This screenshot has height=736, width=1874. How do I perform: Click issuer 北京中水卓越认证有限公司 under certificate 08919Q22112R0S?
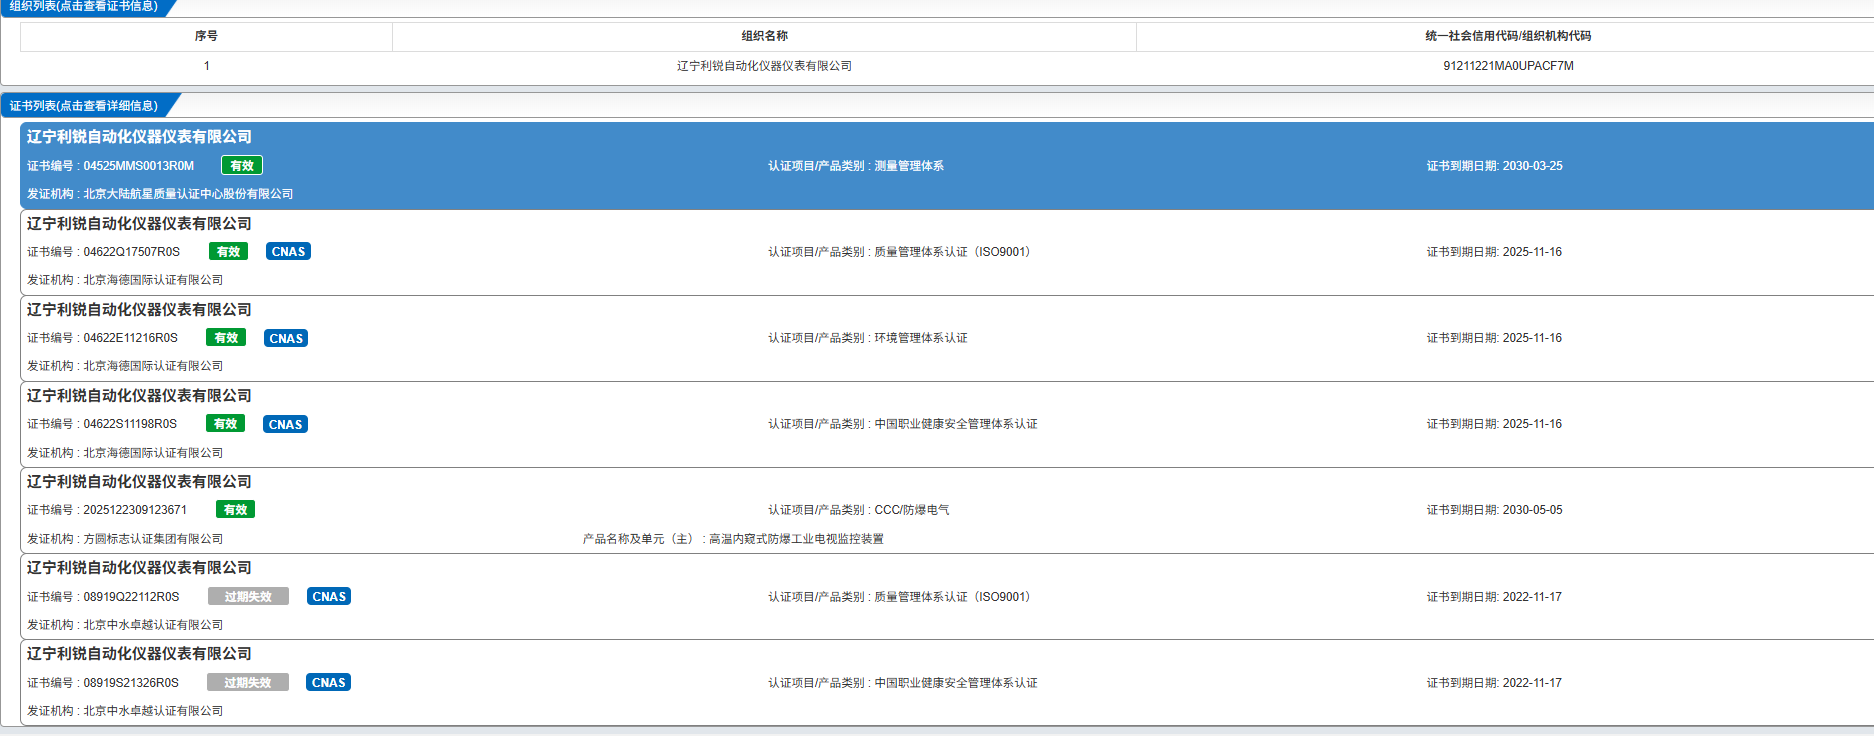pyautogui.click(x=153, y=625)
